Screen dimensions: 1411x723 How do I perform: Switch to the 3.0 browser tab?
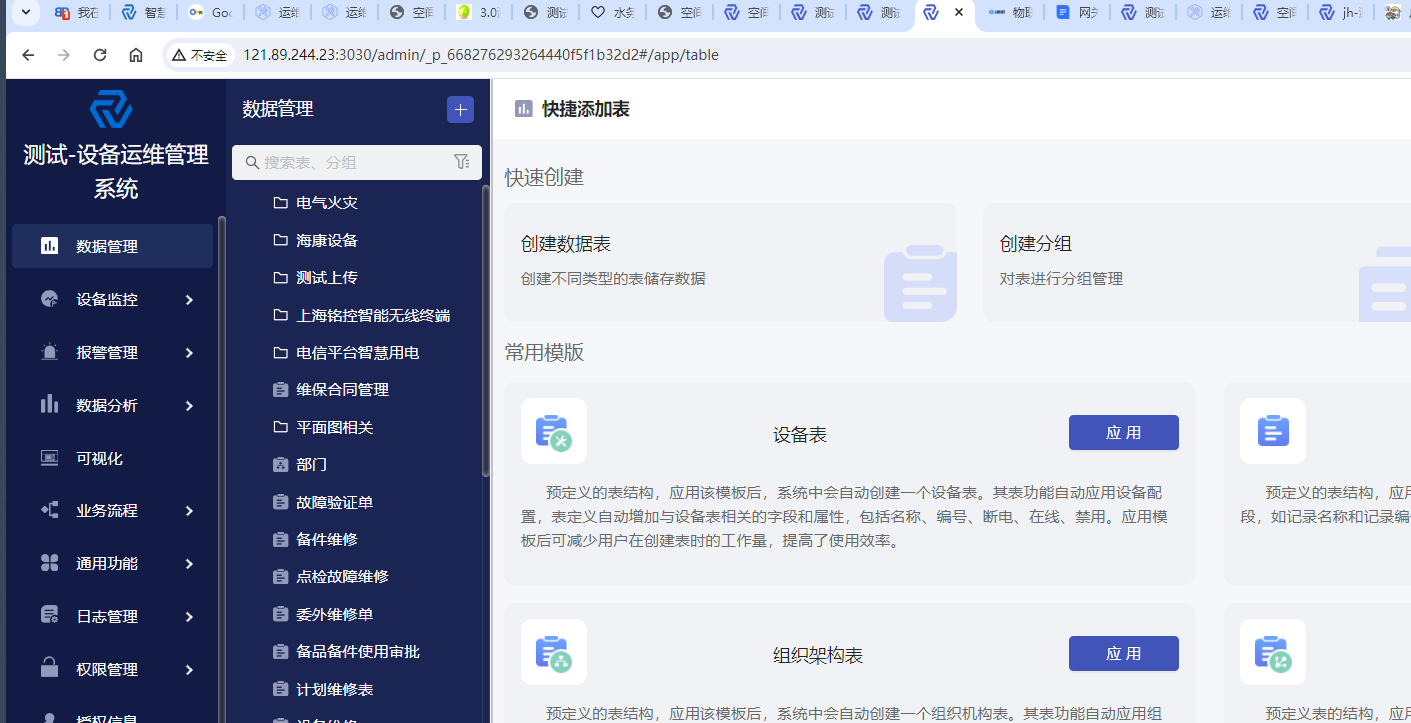coord(479,13)
